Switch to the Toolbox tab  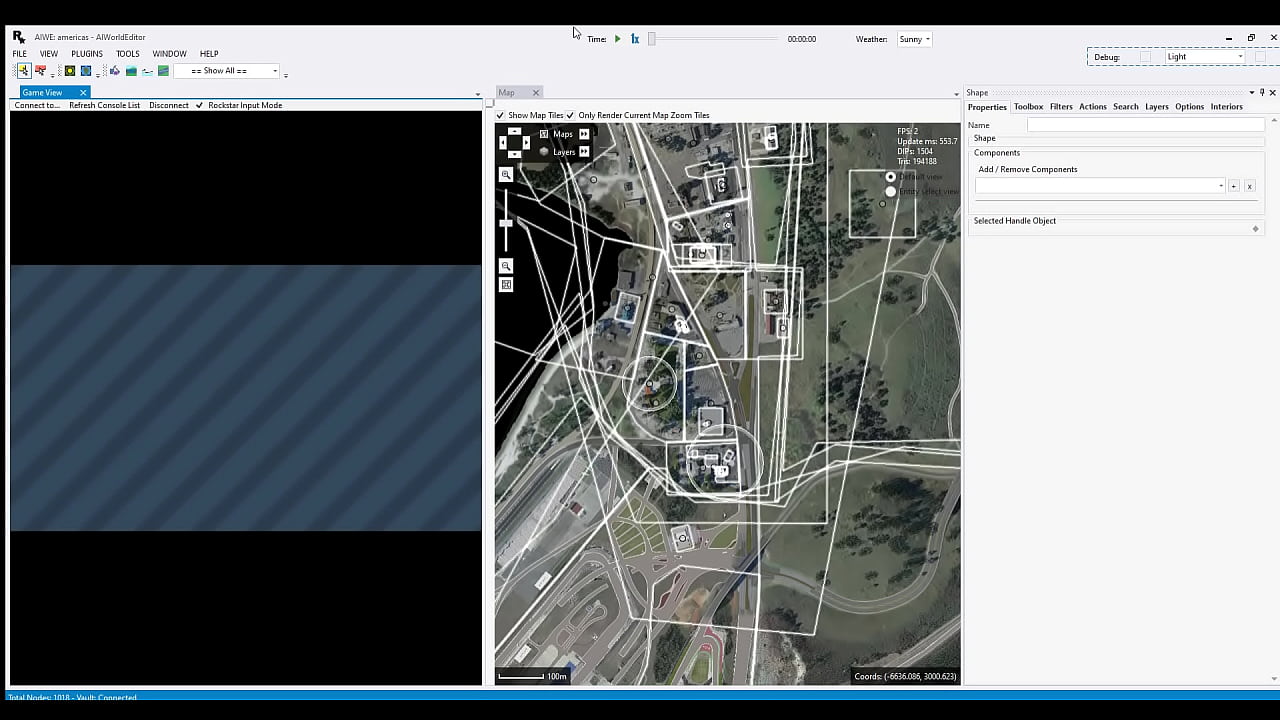click(1028, 107)
